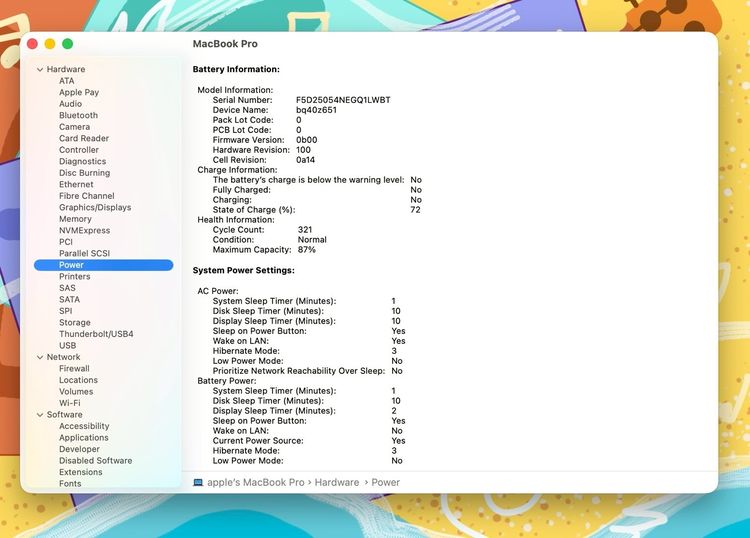Select Volumes under Network

tap(76, 392)
